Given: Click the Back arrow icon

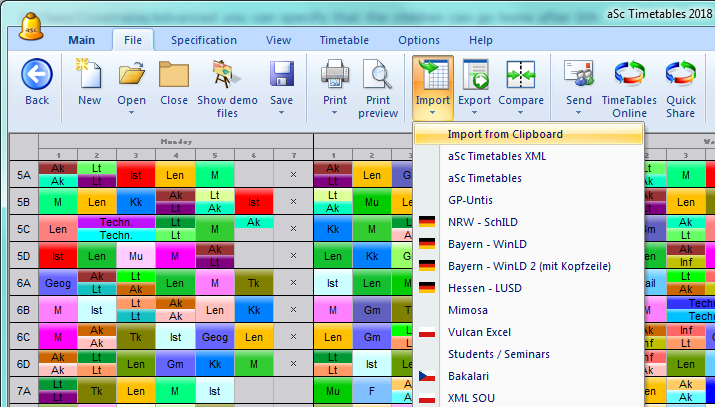Looking at the screenshot, I should click(36, 74).
